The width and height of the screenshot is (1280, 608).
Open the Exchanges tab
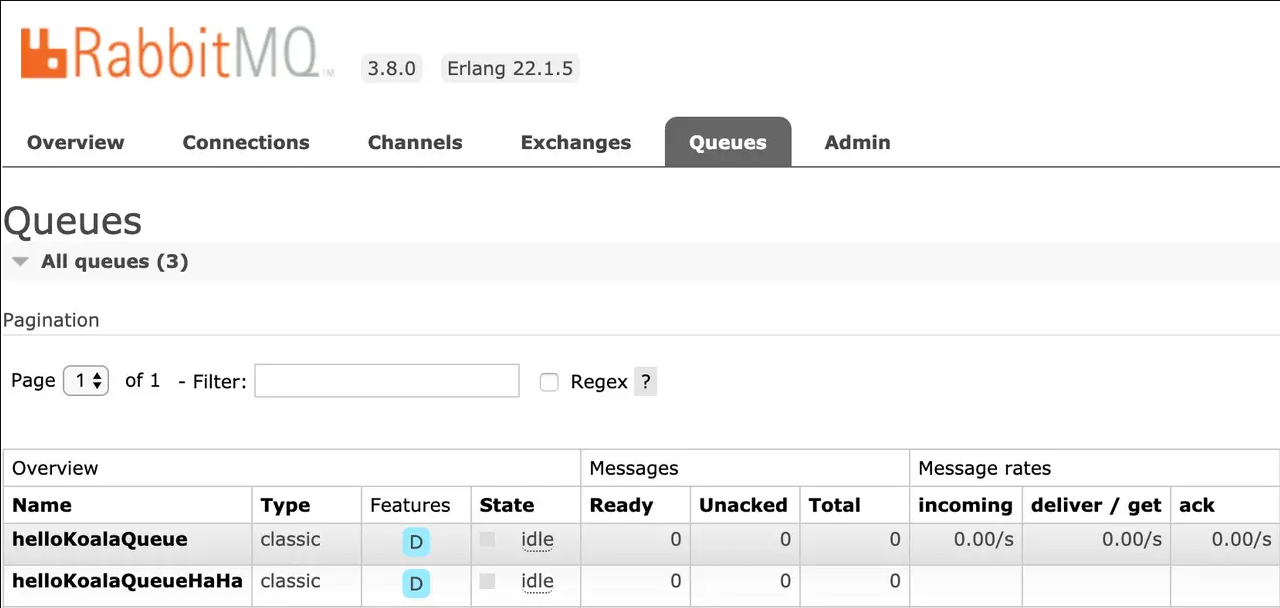pyautogui.click(x=576, y=142)
